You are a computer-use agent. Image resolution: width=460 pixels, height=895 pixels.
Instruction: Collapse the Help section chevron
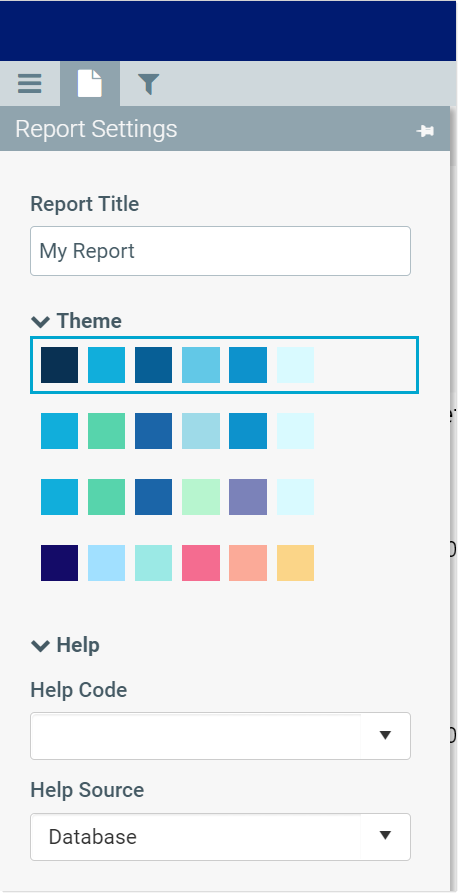(41, 646)
